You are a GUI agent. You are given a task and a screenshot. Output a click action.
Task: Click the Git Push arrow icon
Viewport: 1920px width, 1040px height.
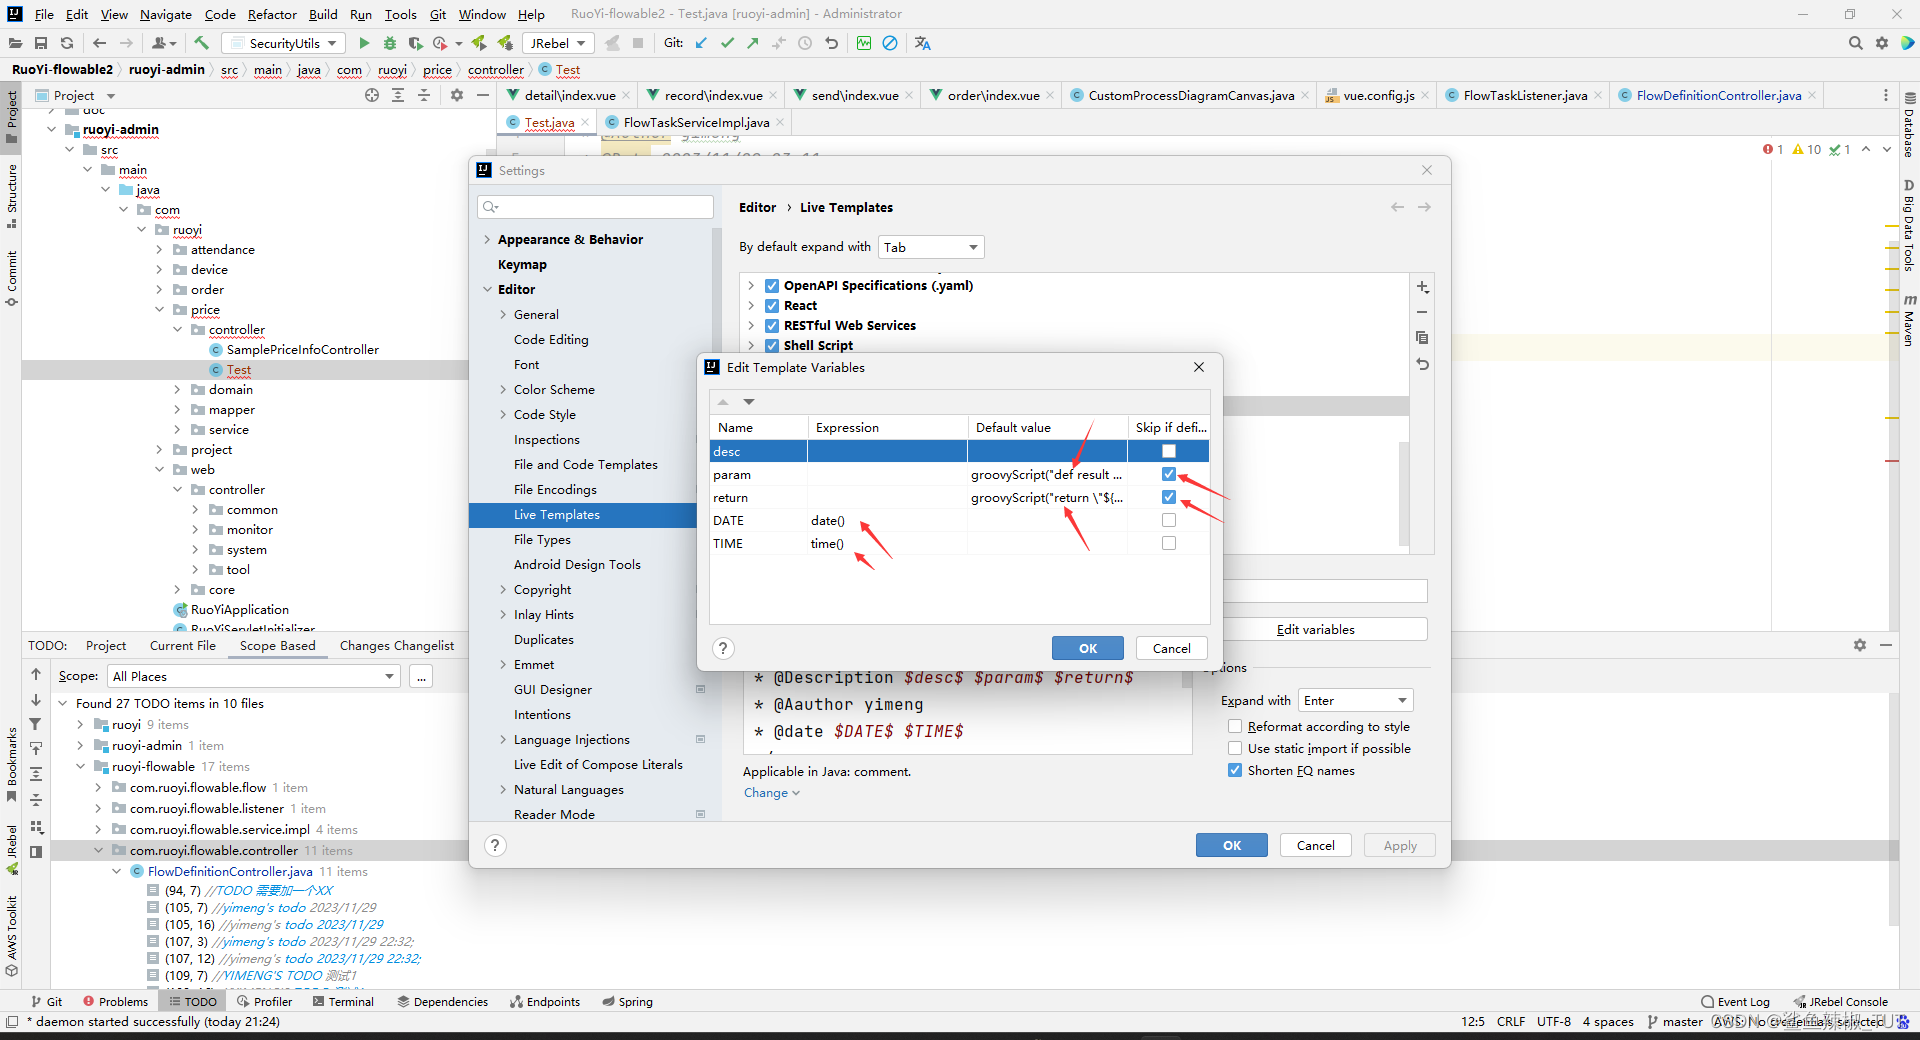click(753, 43)
